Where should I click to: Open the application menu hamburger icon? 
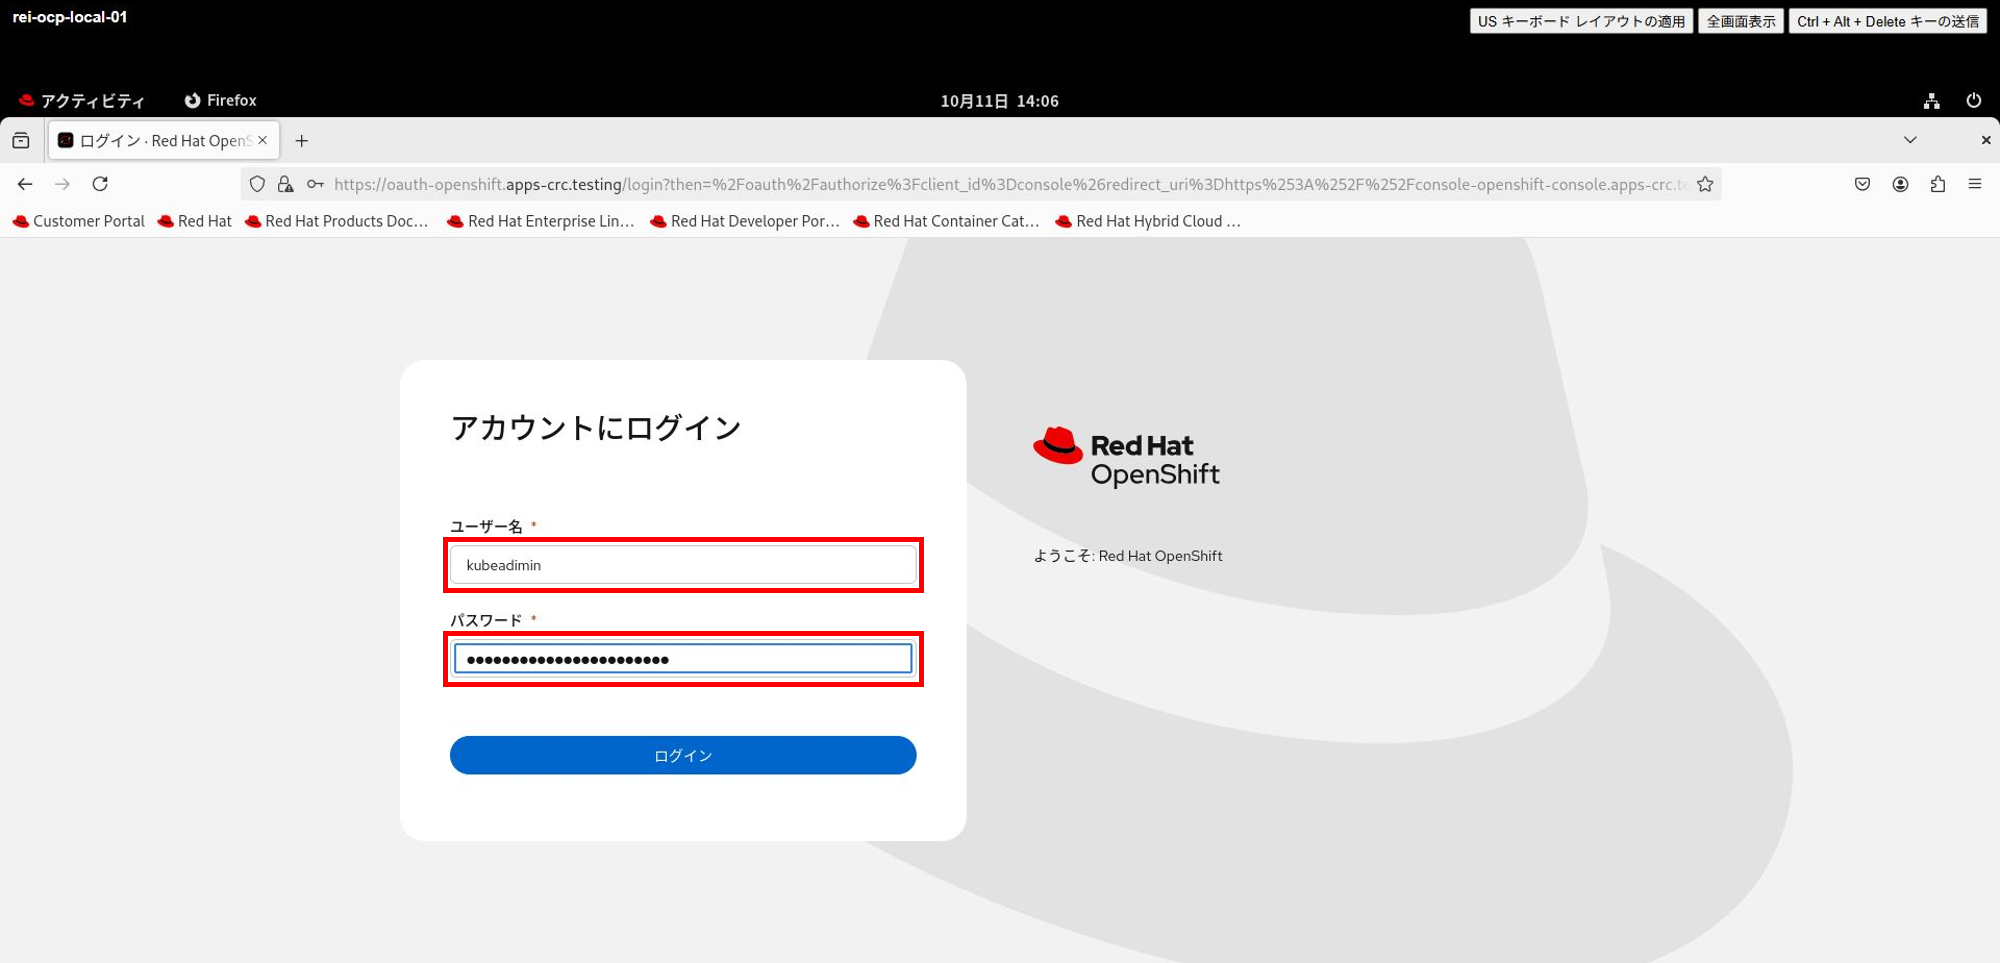point(1975,184)
